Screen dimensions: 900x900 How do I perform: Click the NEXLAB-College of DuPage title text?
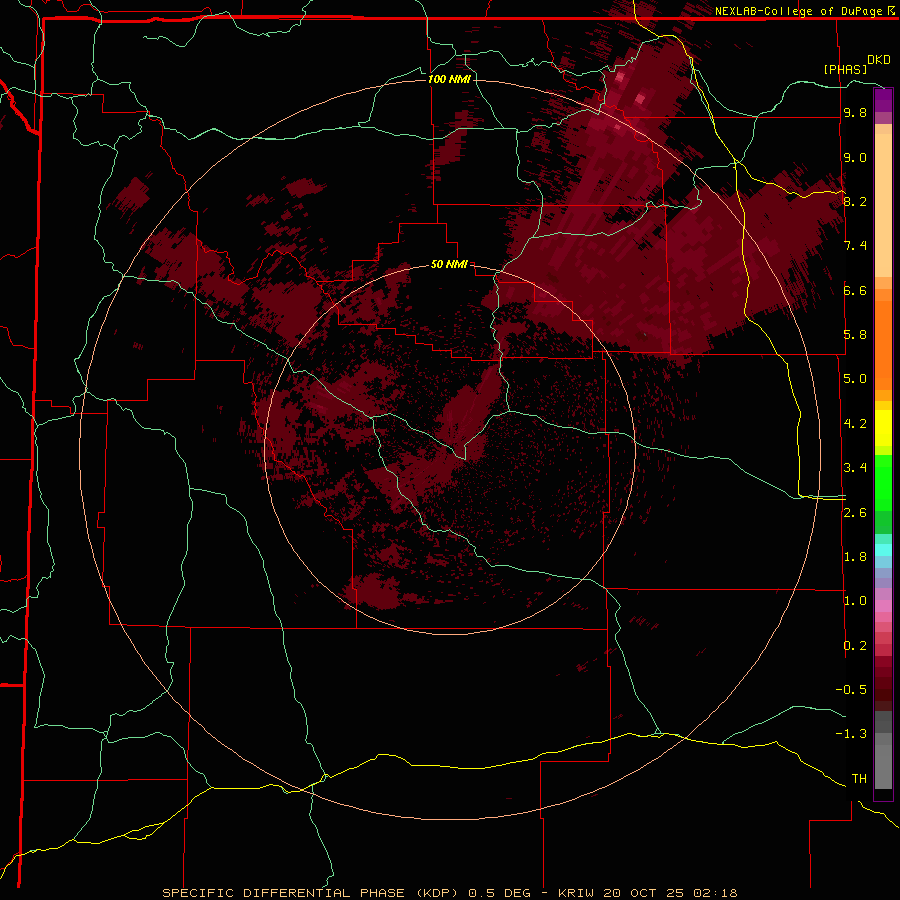pyautogui.click(x=798, y=11)
